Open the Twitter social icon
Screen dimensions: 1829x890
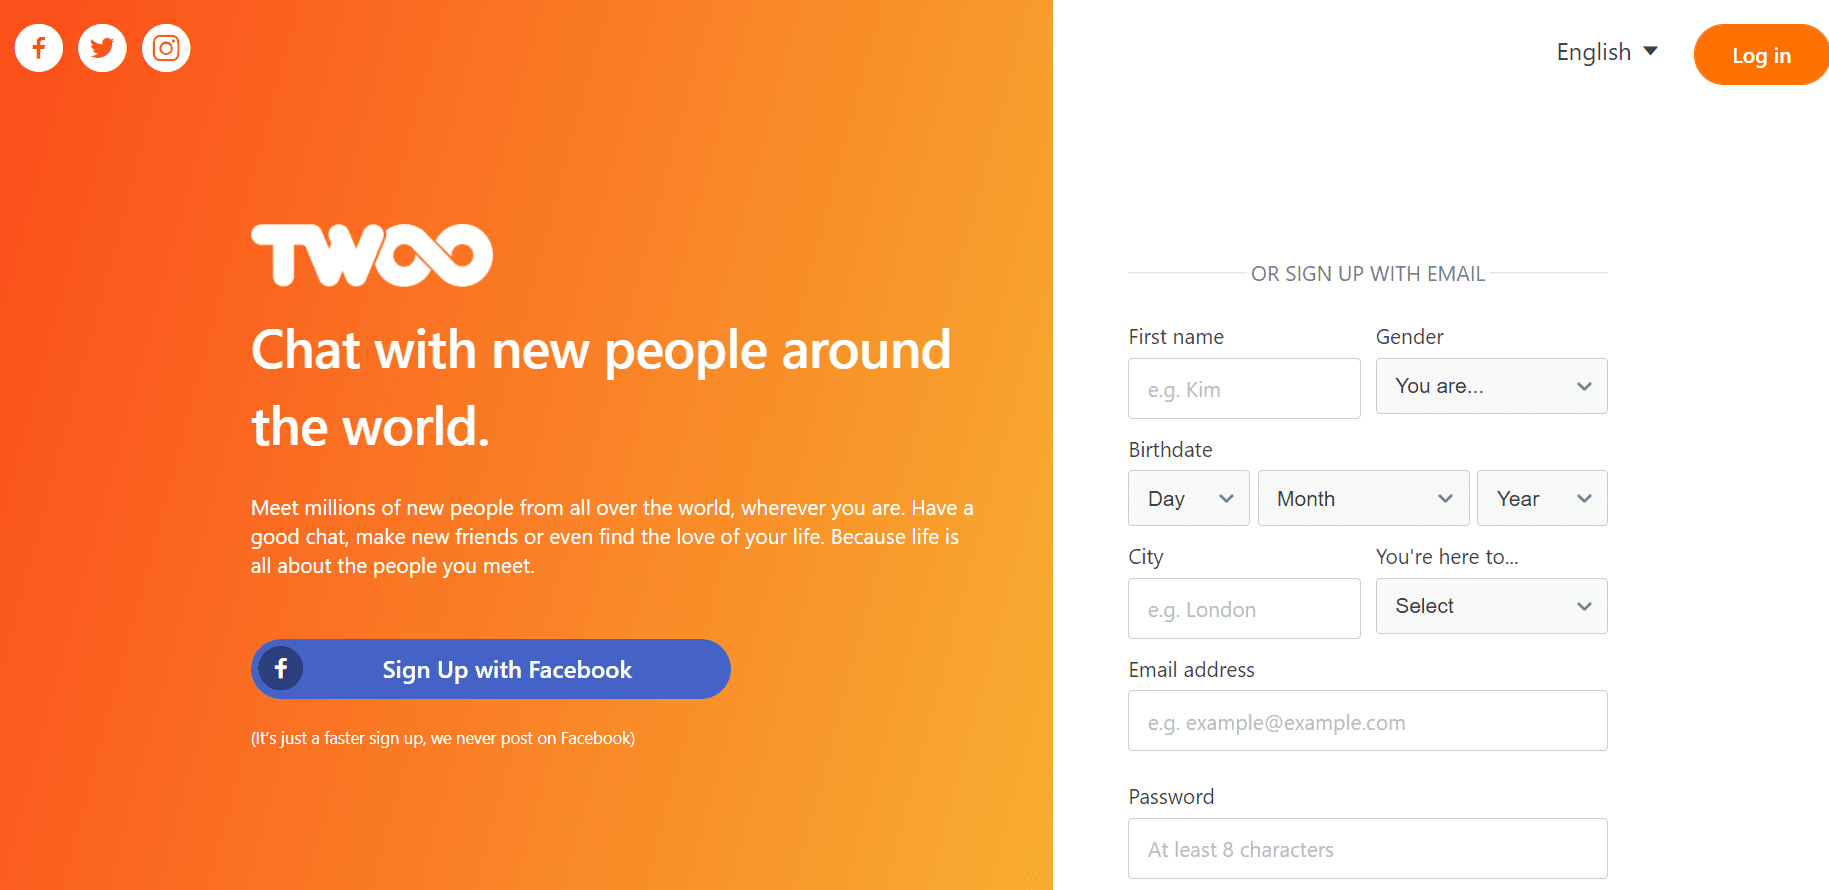coord(102,48)
